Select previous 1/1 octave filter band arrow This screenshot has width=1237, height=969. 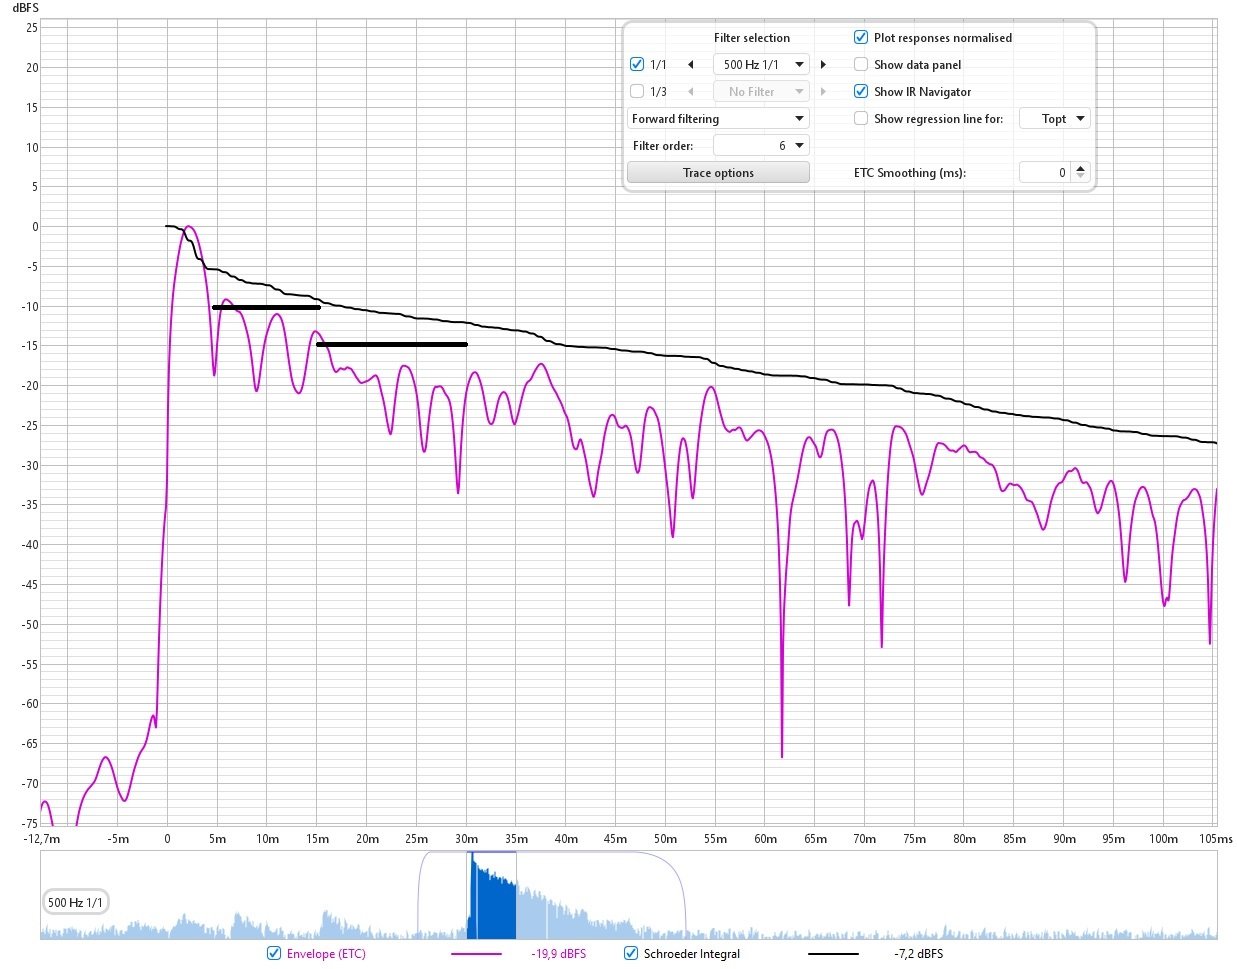point(690,65)
